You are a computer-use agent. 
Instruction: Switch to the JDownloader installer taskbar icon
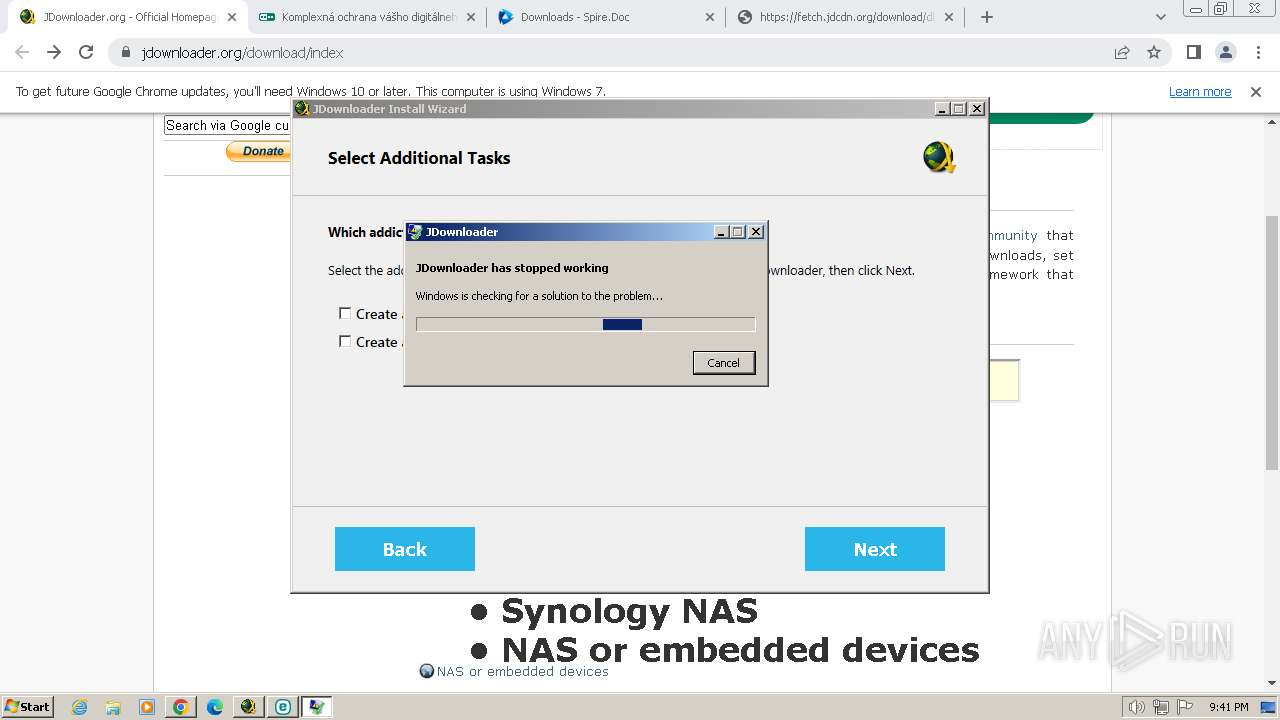pos(249,707)
